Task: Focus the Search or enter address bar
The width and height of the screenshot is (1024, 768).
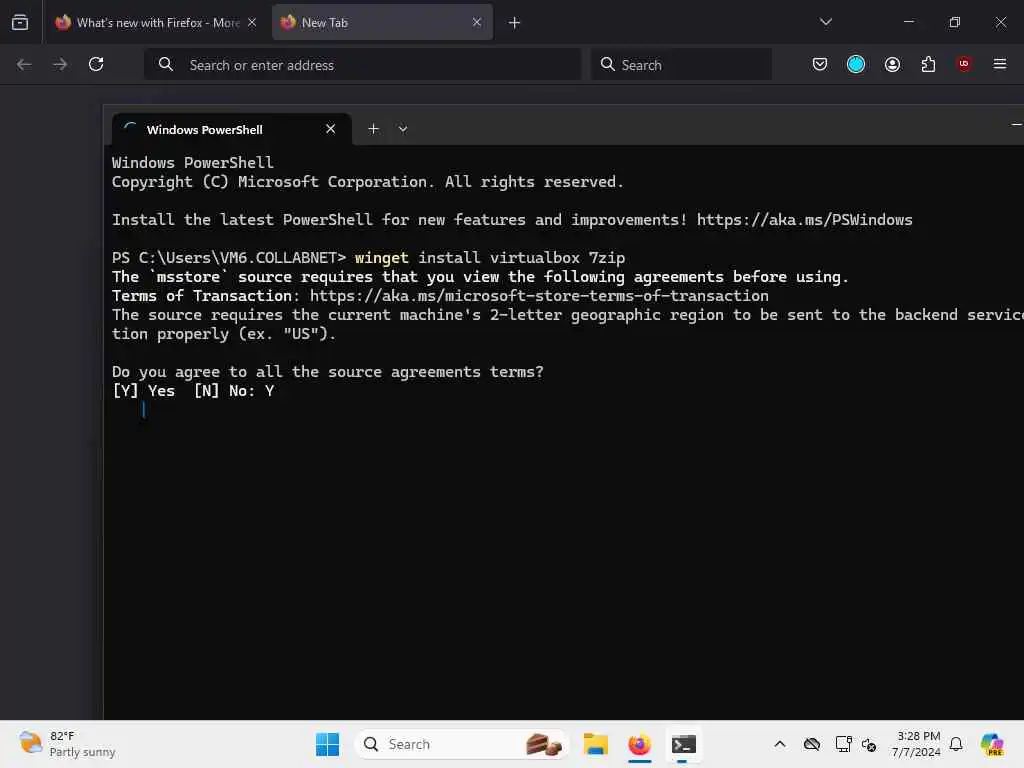Action: (362, 65)
